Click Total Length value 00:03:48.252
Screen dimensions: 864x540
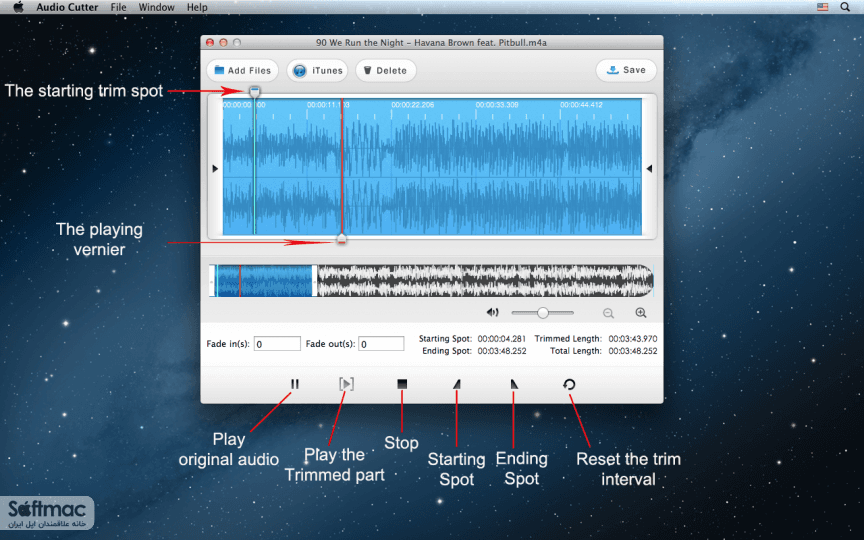(x=633, y=351)
